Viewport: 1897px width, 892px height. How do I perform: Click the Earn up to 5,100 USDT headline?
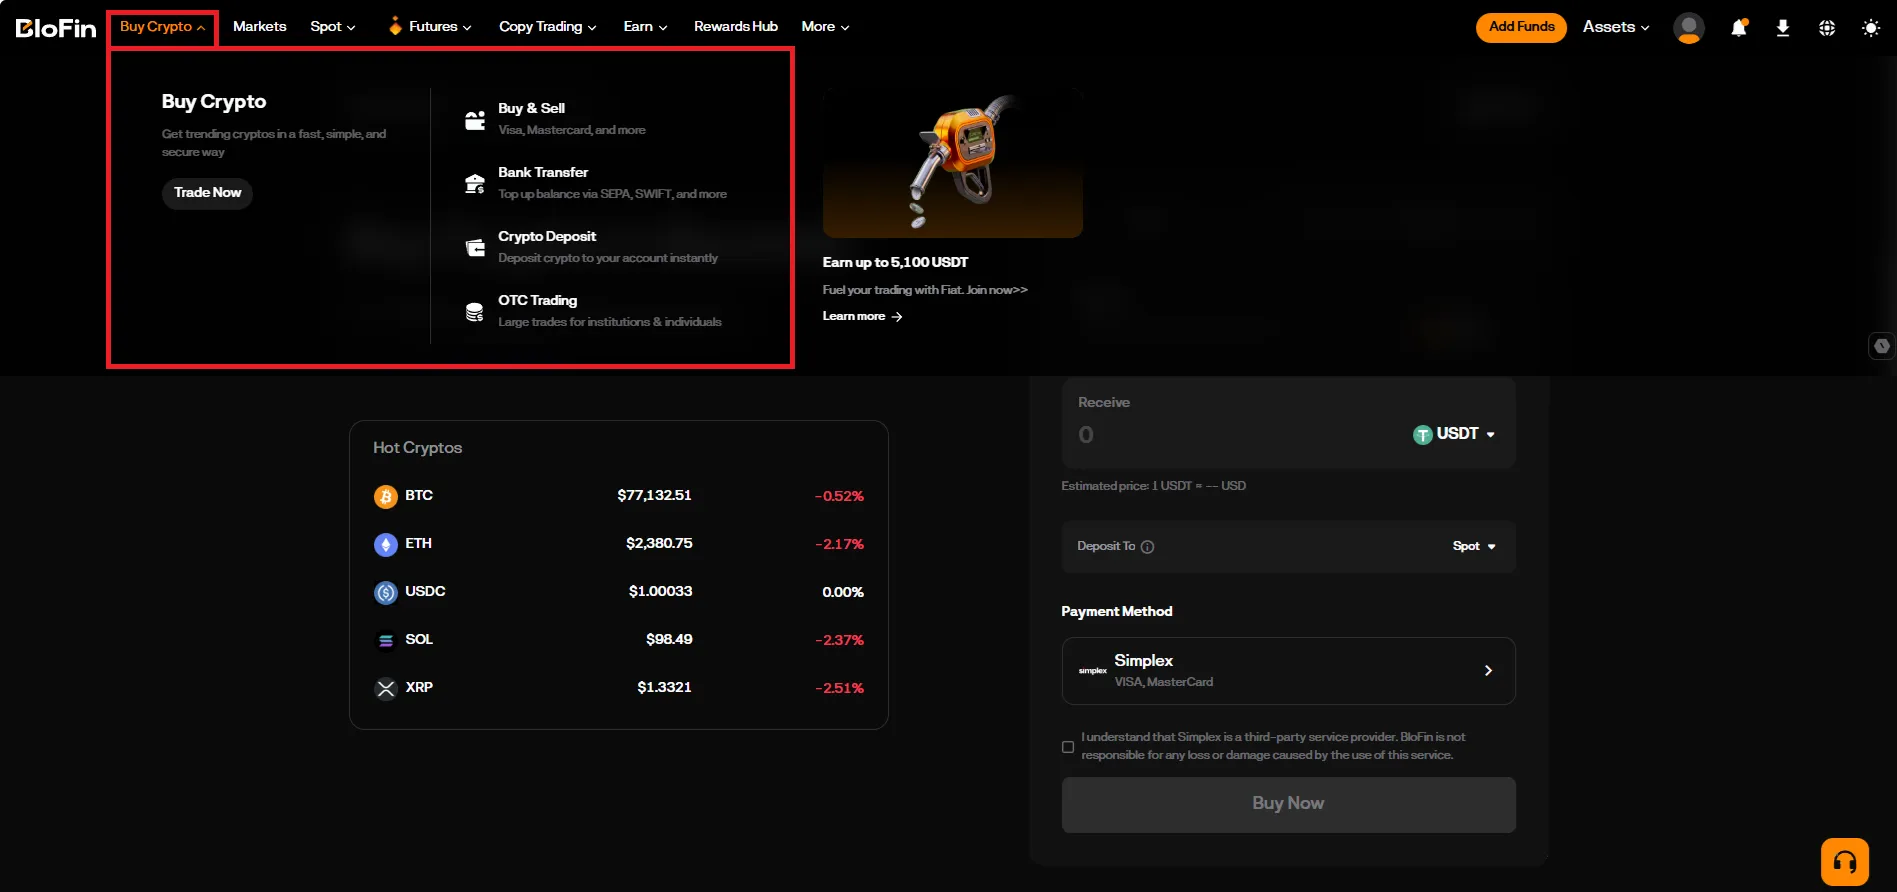coord(895,263)
